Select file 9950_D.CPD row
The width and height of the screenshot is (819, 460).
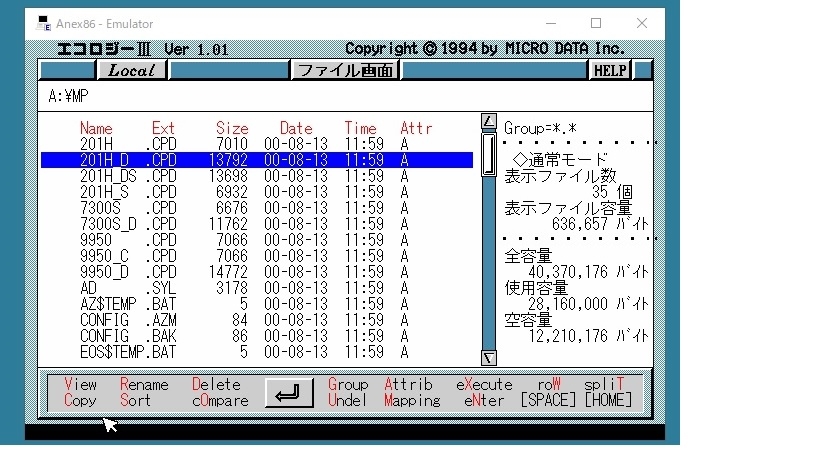coord(257,272)
